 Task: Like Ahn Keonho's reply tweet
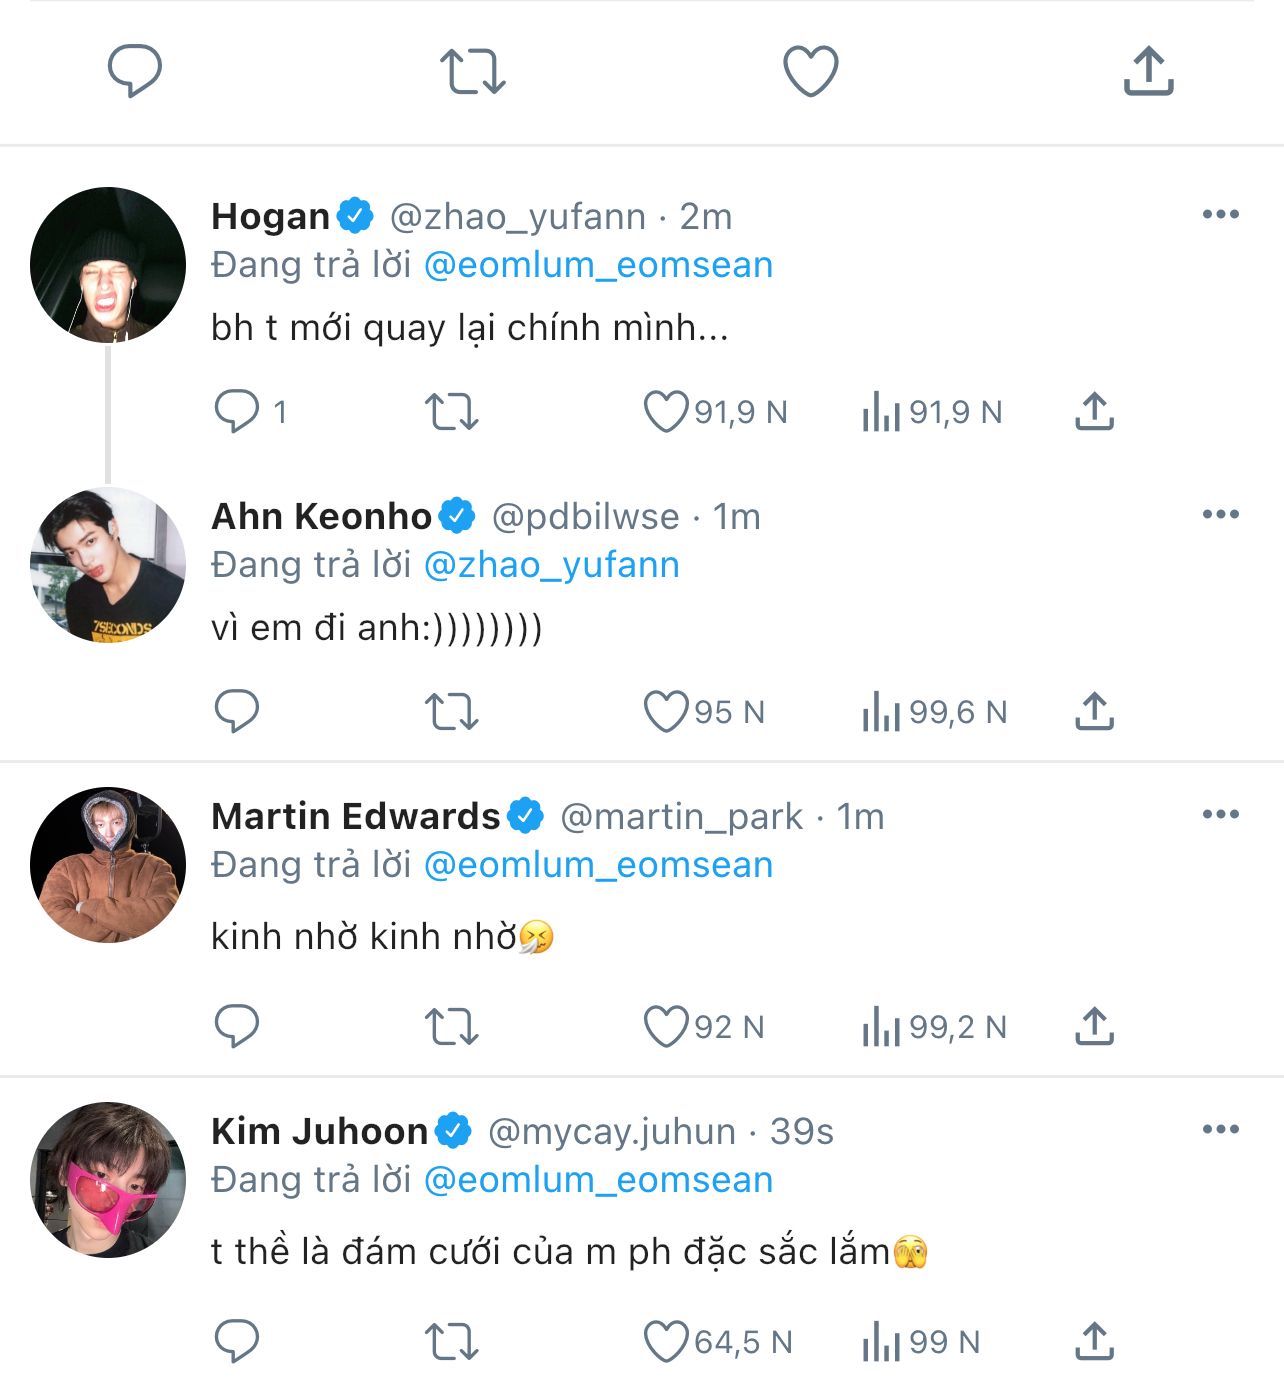666,712
